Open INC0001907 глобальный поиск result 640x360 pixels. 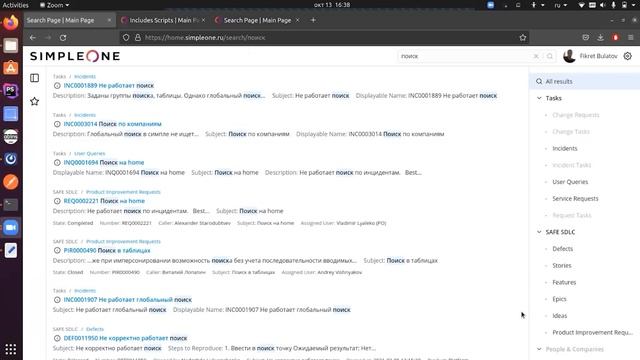pyautogui.click(x=127, y=300)
